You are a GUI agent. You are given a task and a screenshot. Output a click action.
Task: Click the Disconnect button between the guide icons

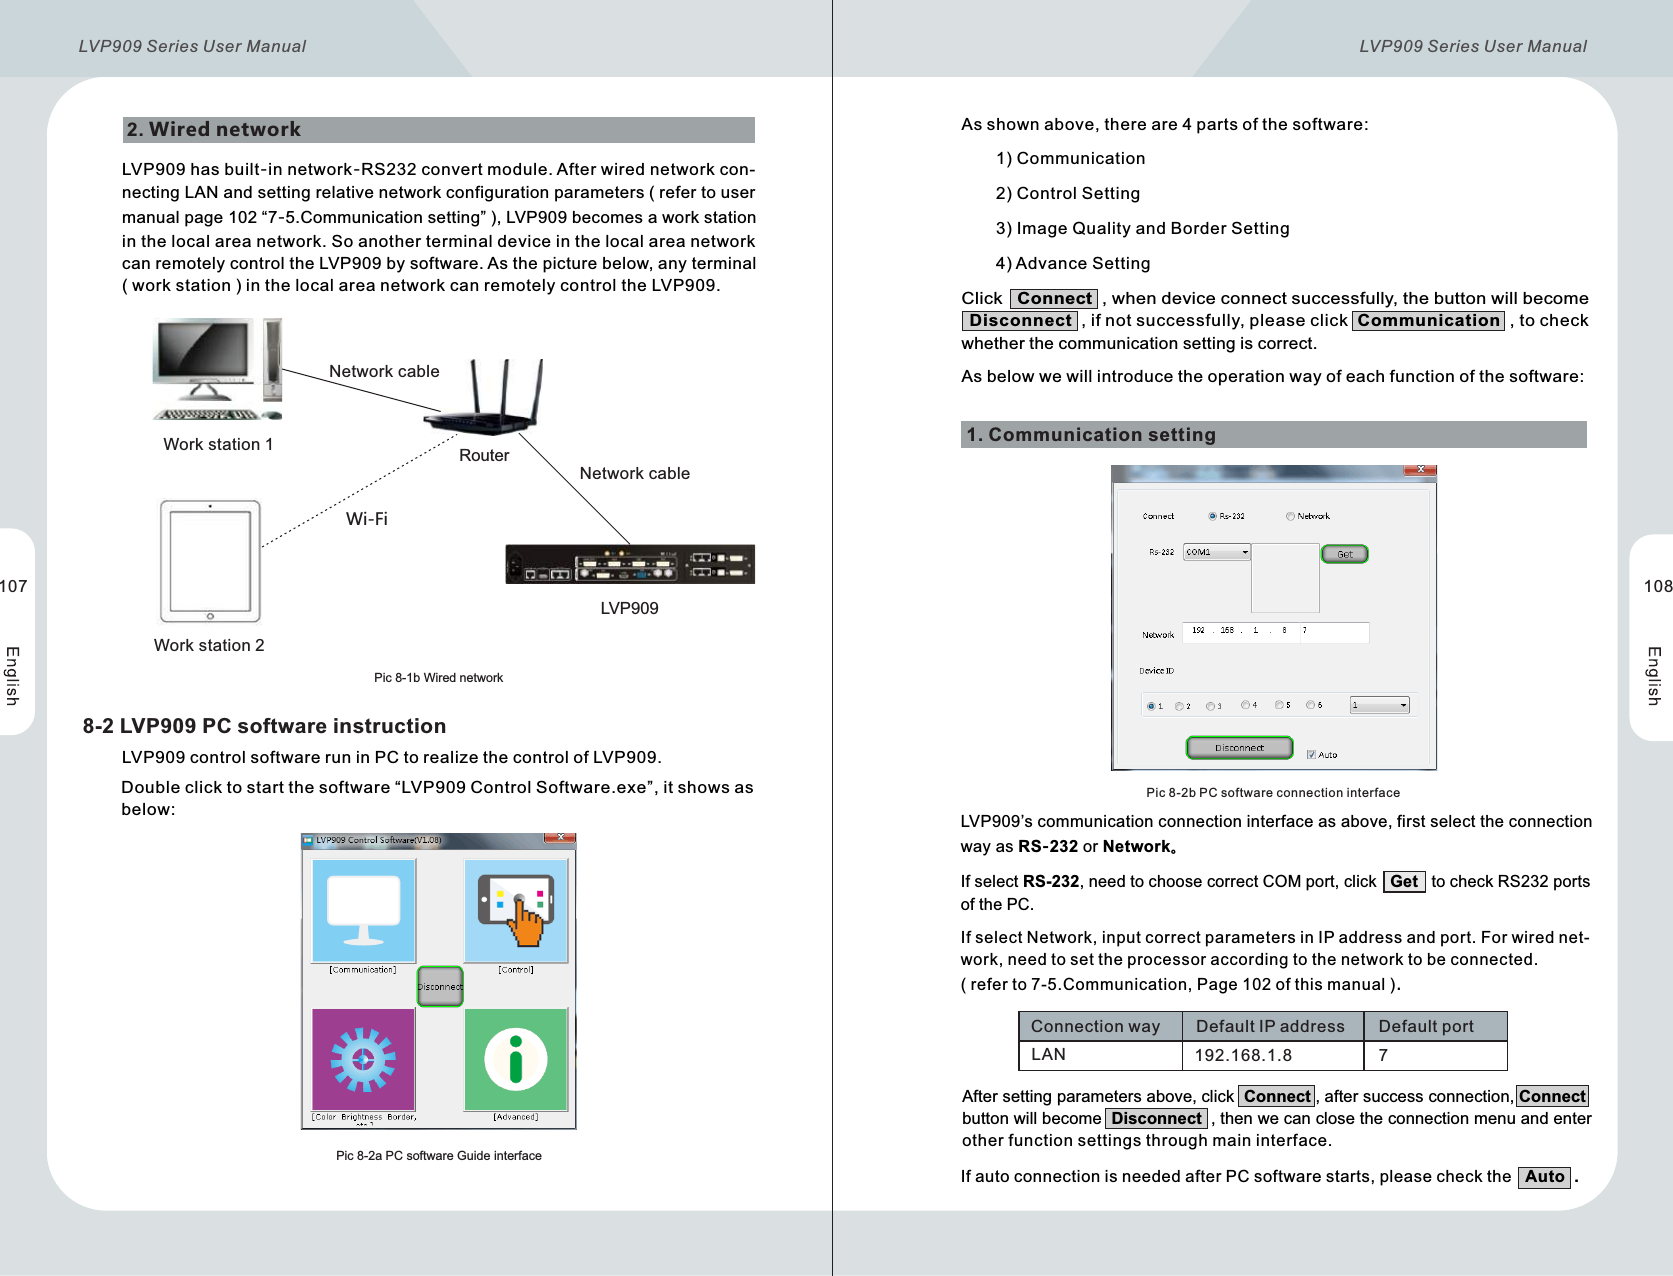pos(440,986)
